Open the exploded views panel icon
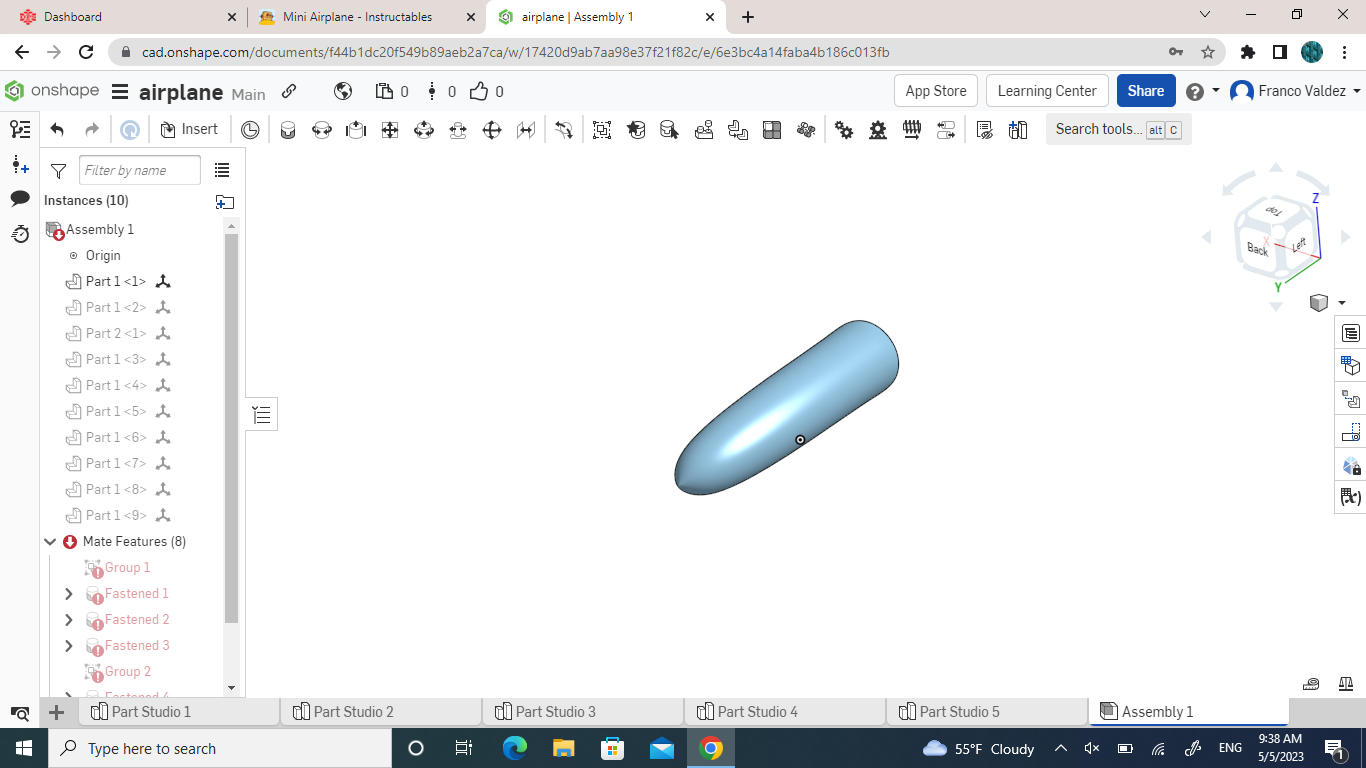The image size is (1366, 768). click(1351, 399)
